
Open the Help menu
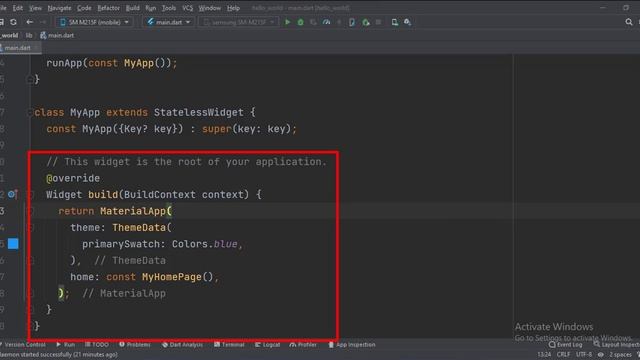tap(233, 8)
